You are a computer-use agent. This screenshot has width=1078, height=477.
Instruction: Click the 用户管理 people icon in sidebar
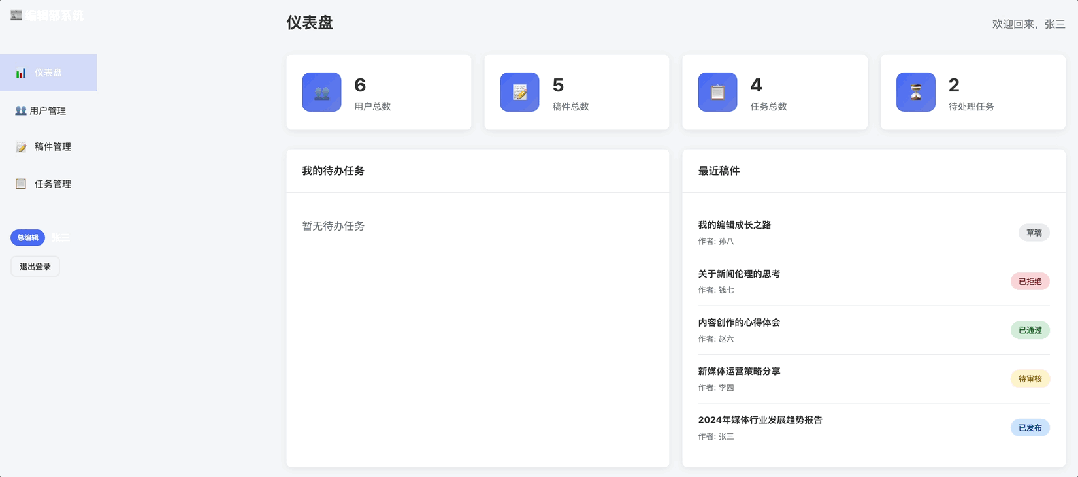[20, 110]
